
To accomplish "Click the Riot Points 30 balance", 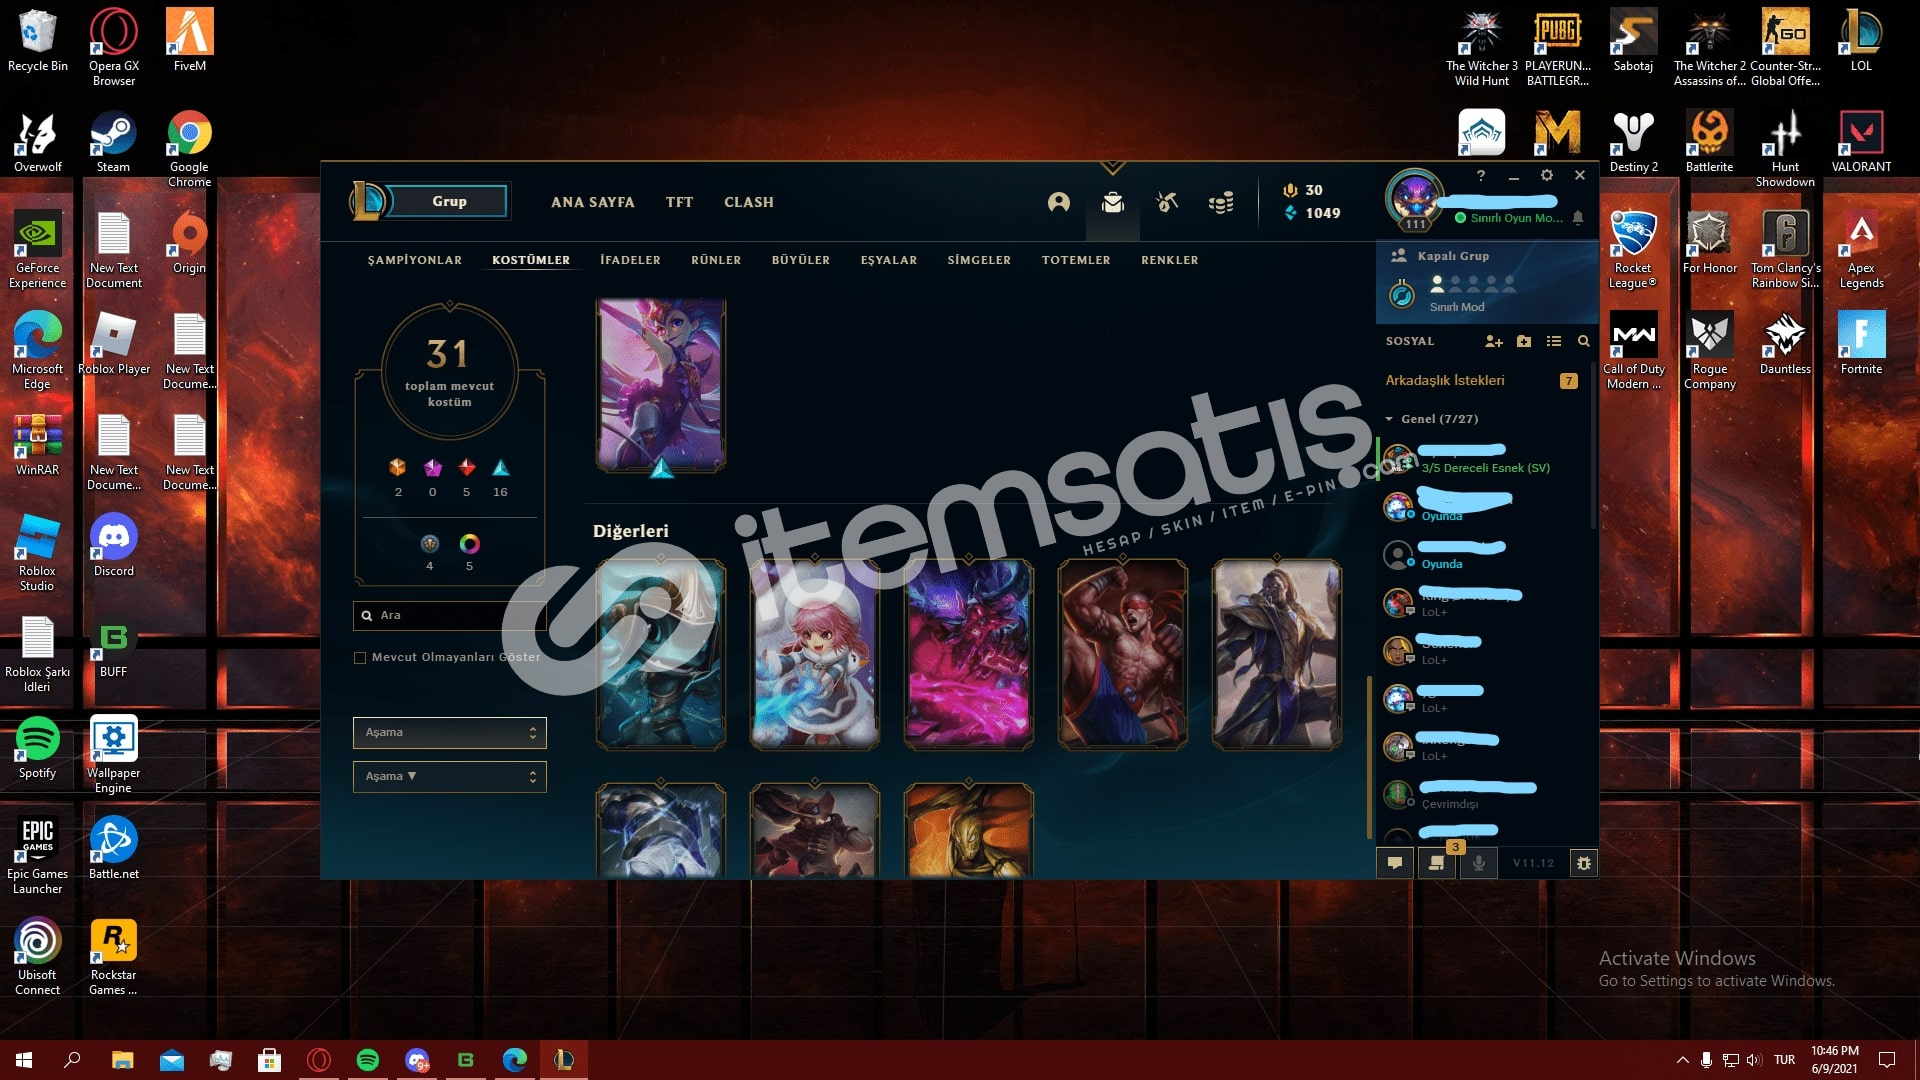I will point(1303,190).
